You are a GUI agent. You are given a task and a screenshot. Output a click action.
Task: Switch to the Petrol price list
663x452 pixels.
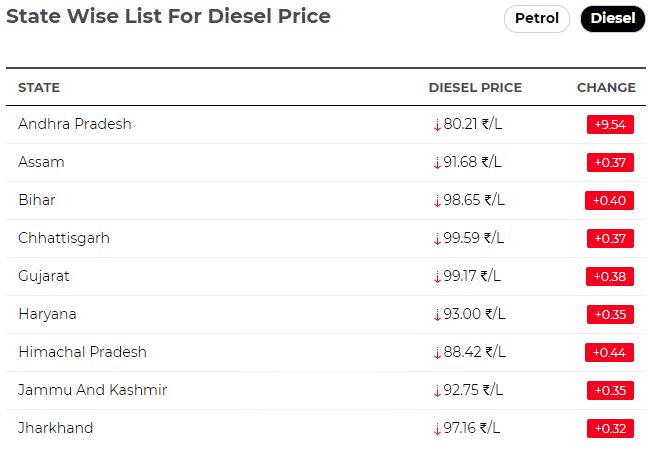(537, 19)
